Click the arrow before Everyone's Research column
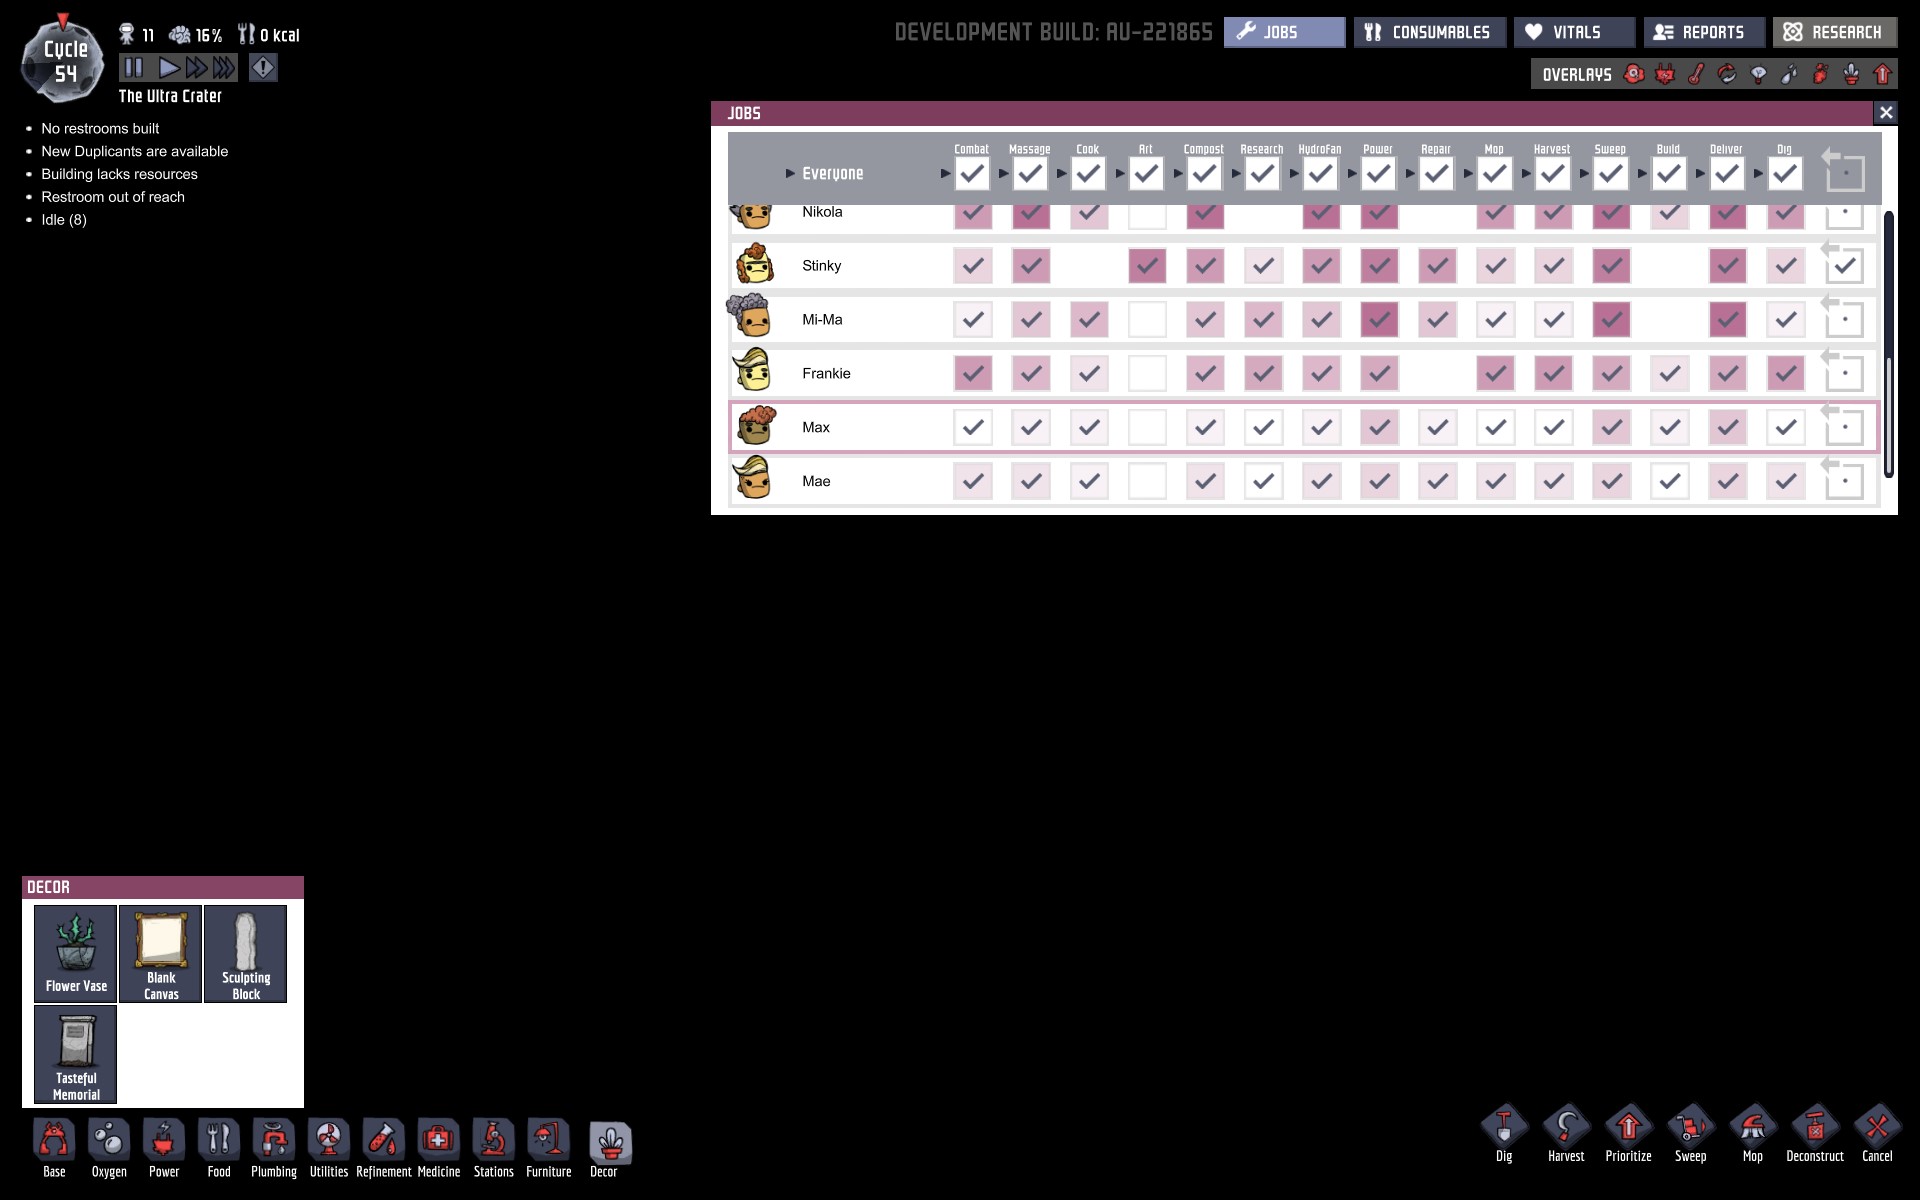 tap(1236, 174)
